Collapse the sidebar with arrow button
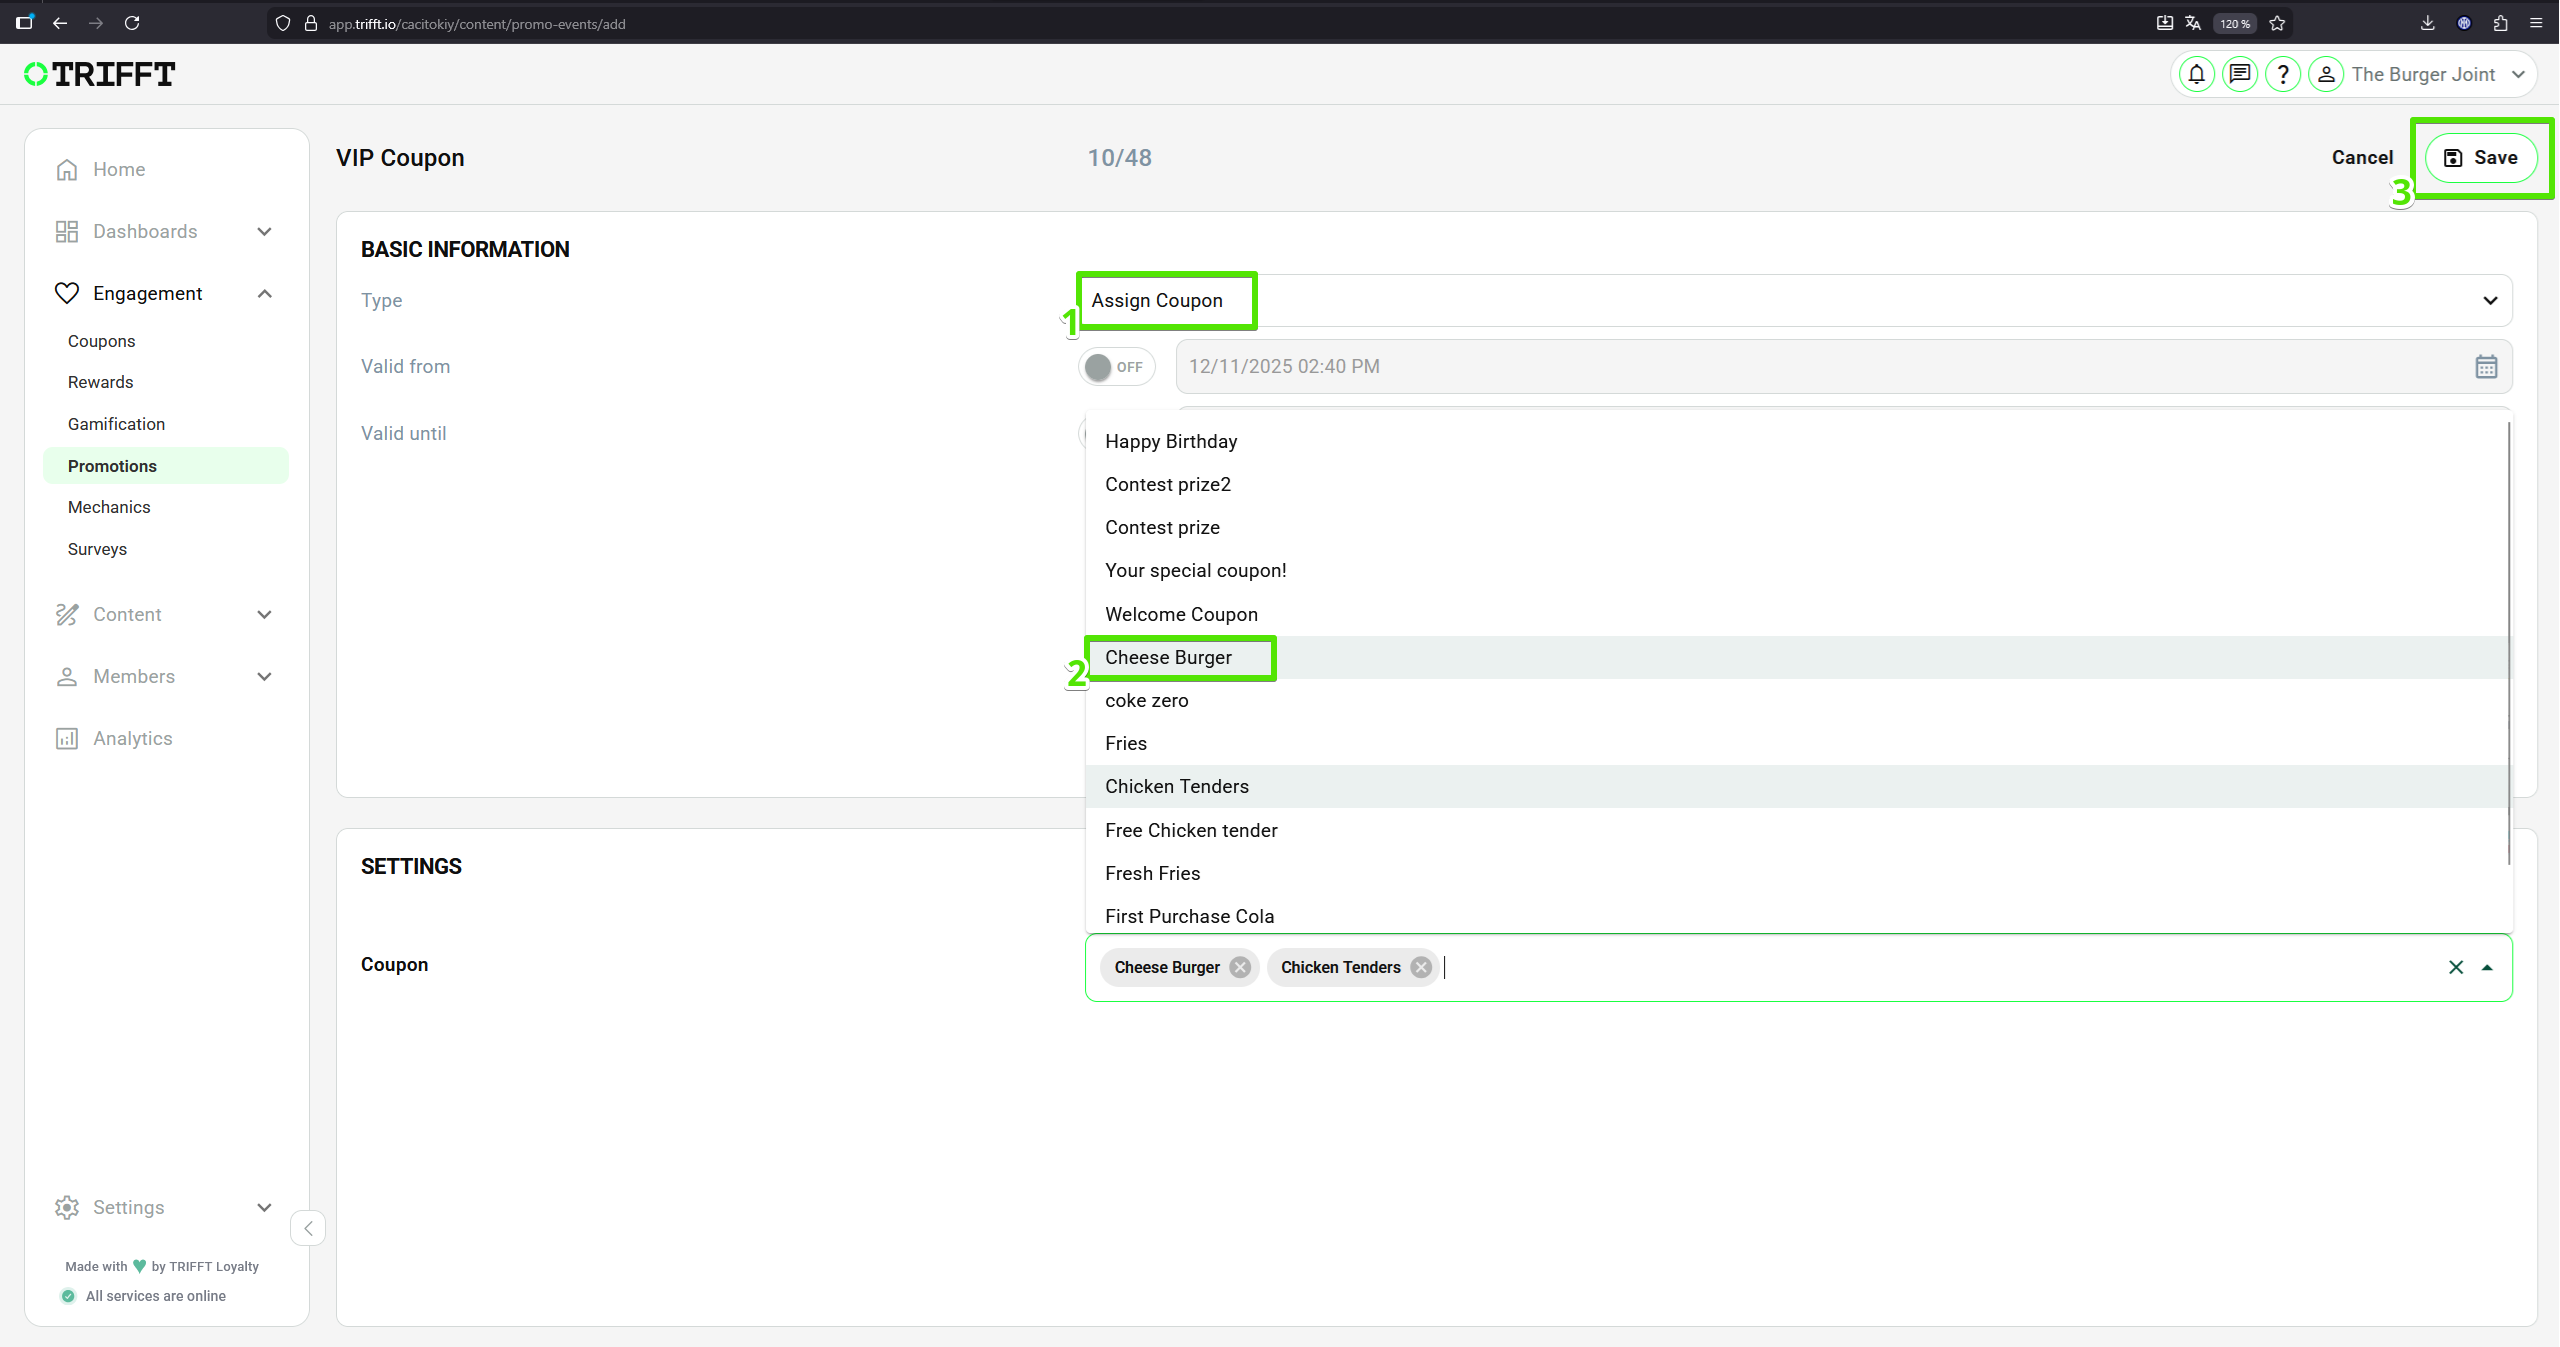This screenshot has height=1347, width=2560. pyautogui.click(x=308, y=1228)
